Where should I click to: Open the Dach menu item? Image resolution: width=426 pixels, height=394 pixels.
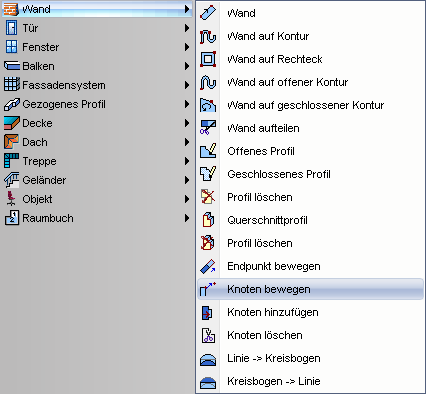pyautogui.click(x=97, y=142)
